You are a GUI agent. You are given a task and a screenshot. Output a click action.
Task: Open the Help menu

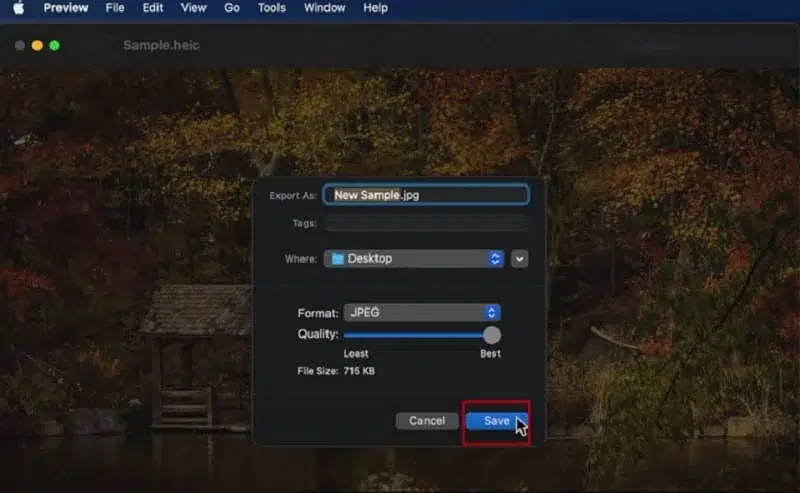(x=376, y=8)
